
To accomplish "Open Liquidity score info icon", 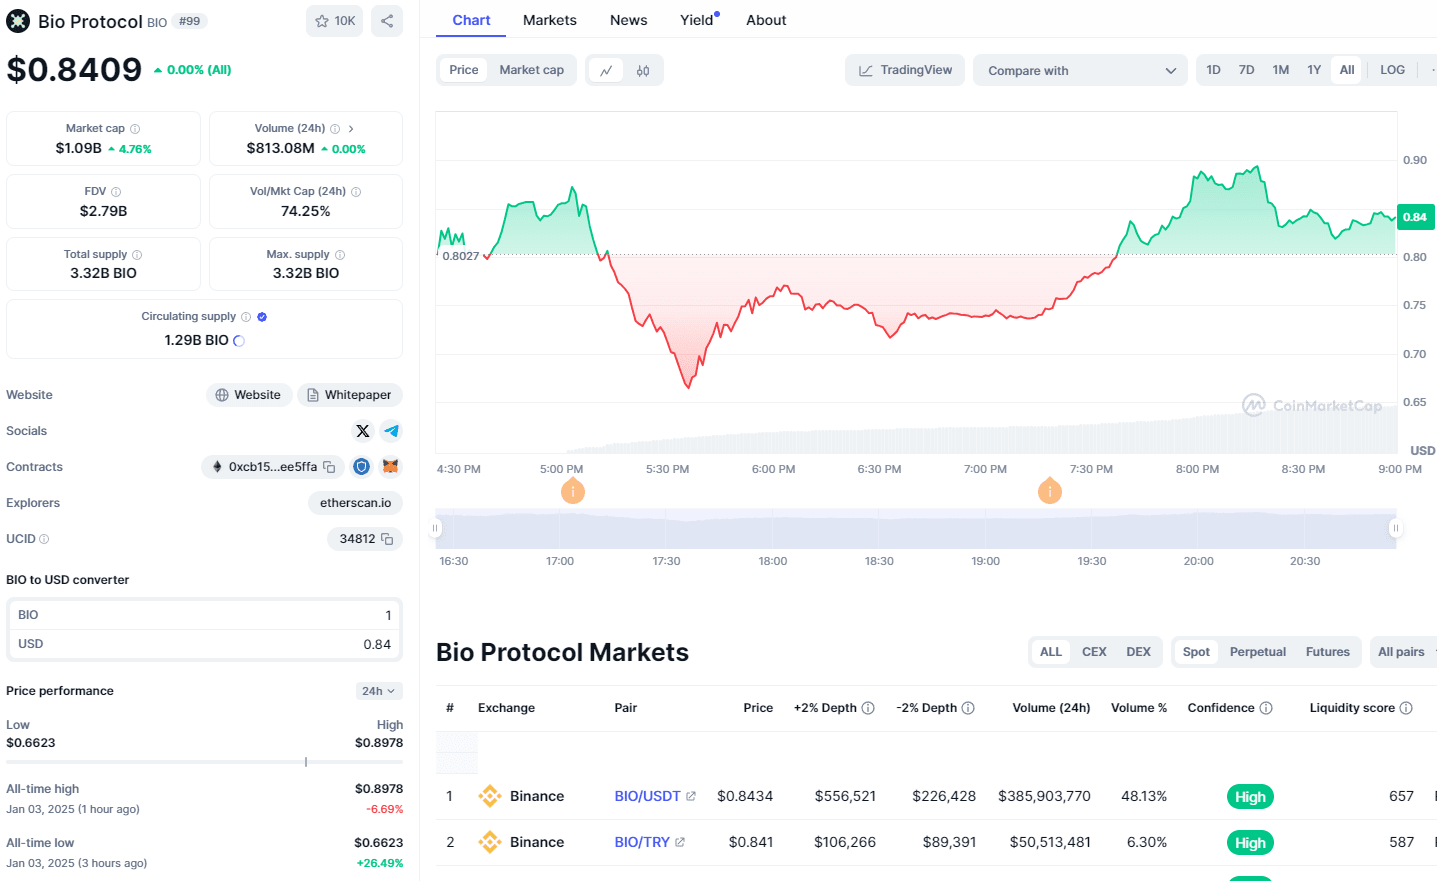I will (x=1406, y=708).
